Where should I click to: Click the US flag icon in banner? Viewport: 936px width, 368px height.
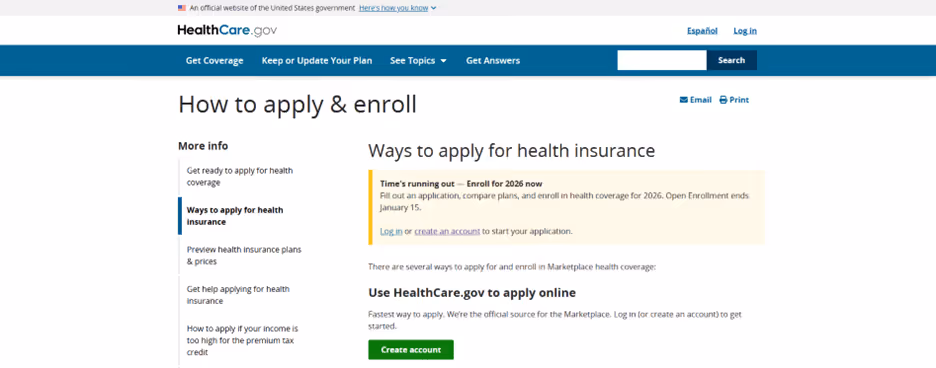[x=181, y=8]
